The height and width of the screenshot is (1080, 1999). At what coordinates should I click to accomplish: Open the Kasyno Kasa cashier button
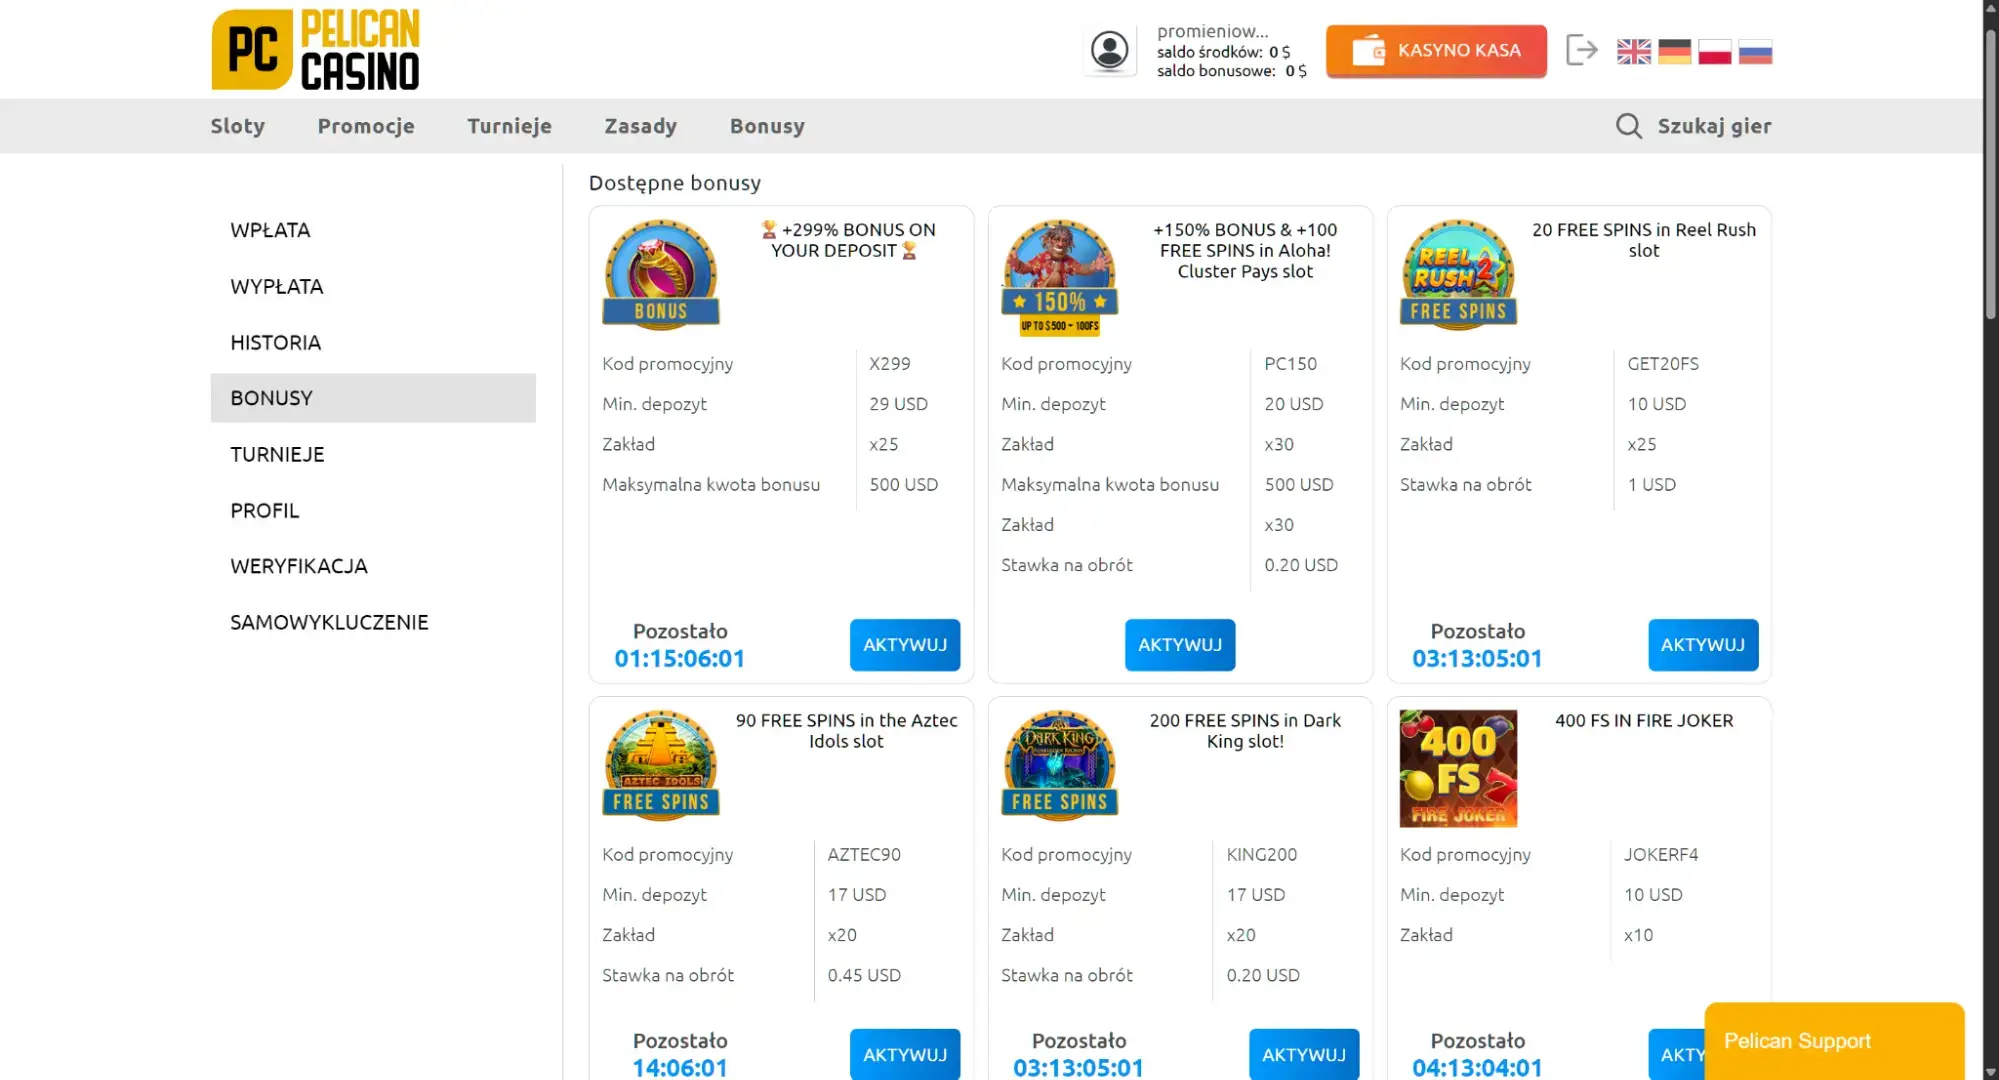click(x=1436, y=50)
